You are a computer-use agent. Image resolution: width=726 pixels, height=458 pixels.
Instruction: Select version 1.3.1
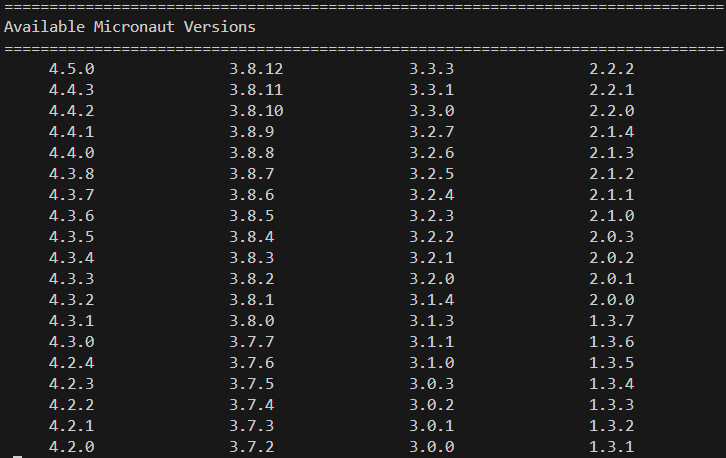pyautogui.click(x=612, y=447)
